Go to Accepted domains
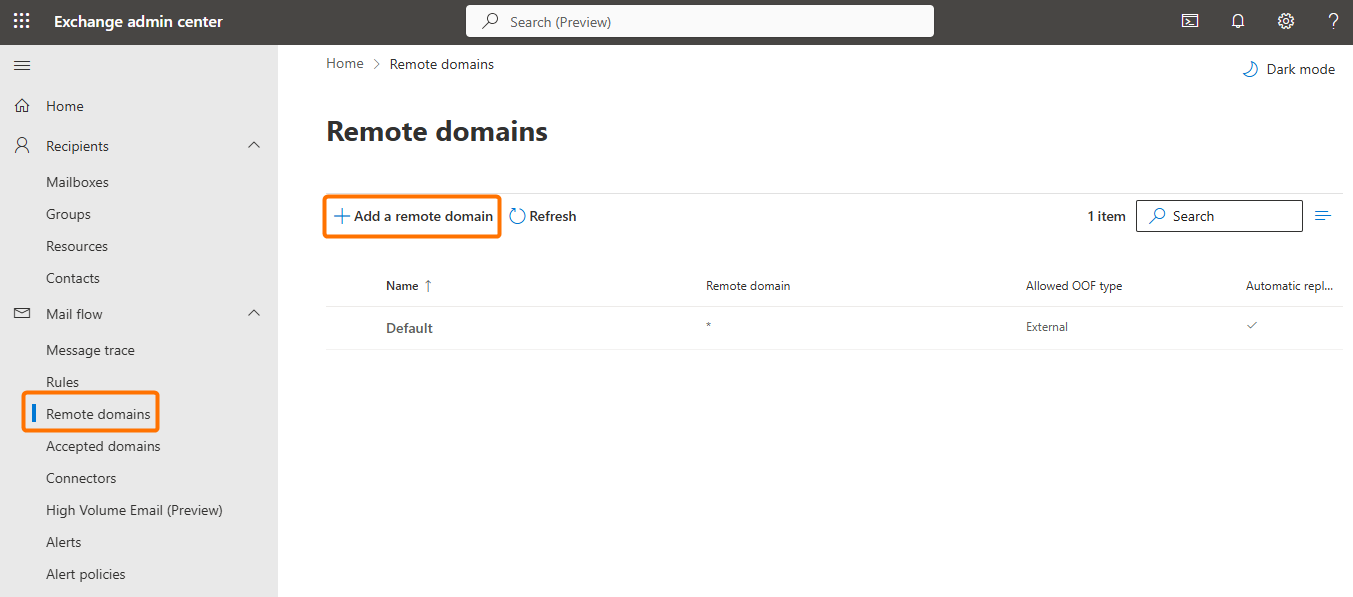The width and height of the screenshot is (1353, 597). click(x=103, y=446)
